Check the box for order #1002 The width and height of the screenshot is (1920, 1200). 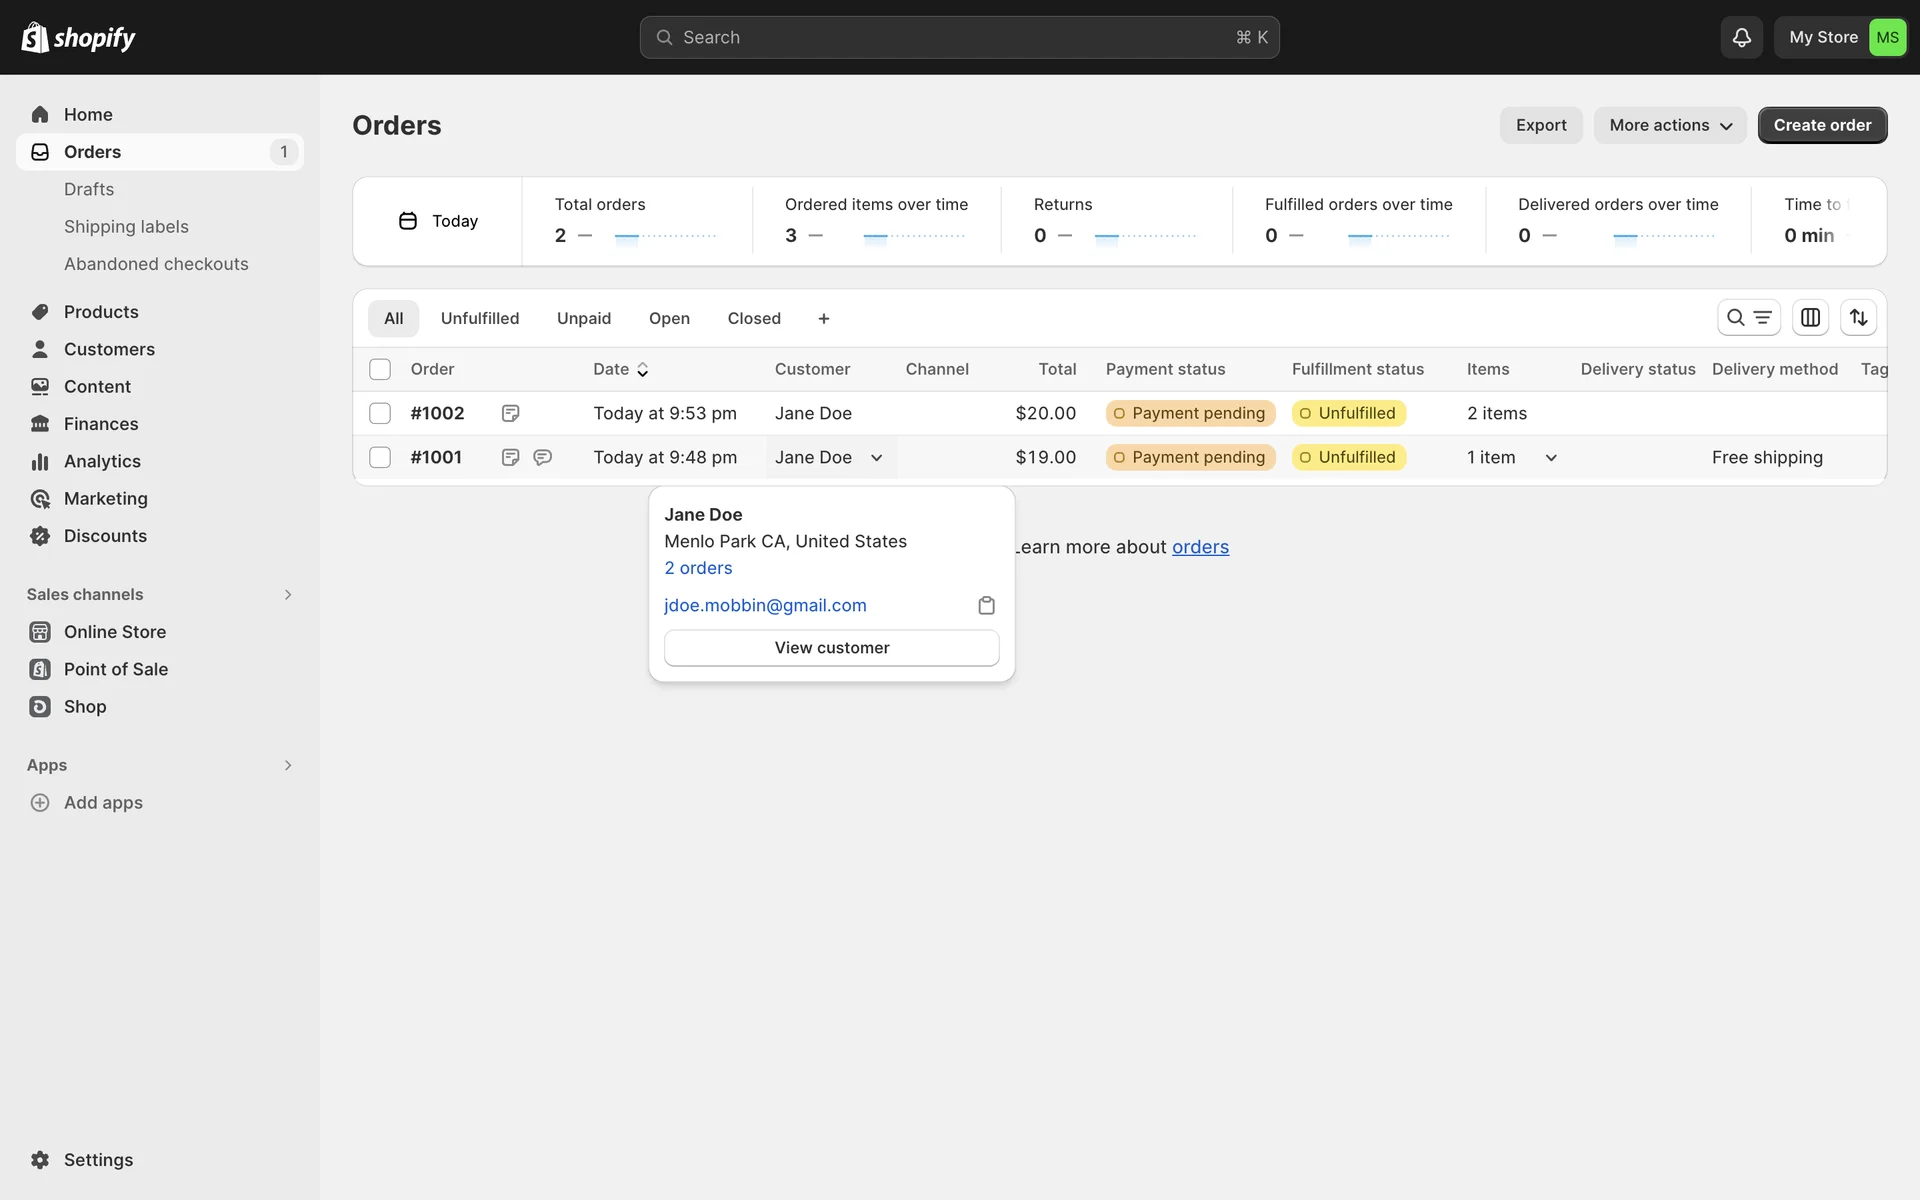380,413
